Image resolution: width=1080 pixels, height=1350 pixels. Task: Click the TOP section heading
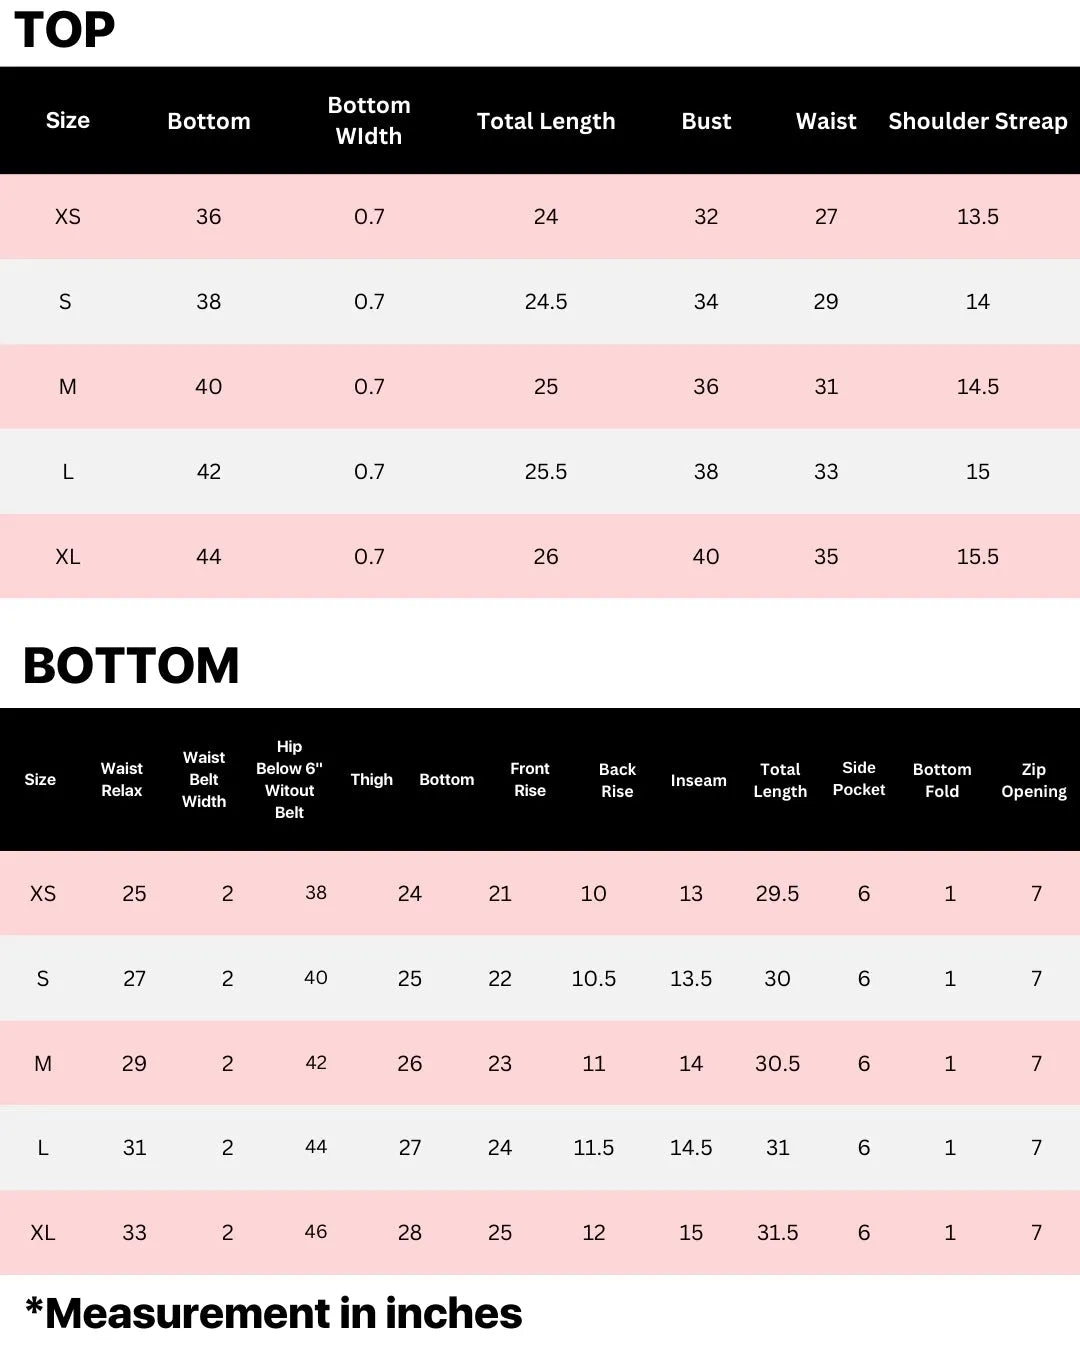tap(65, 30)
